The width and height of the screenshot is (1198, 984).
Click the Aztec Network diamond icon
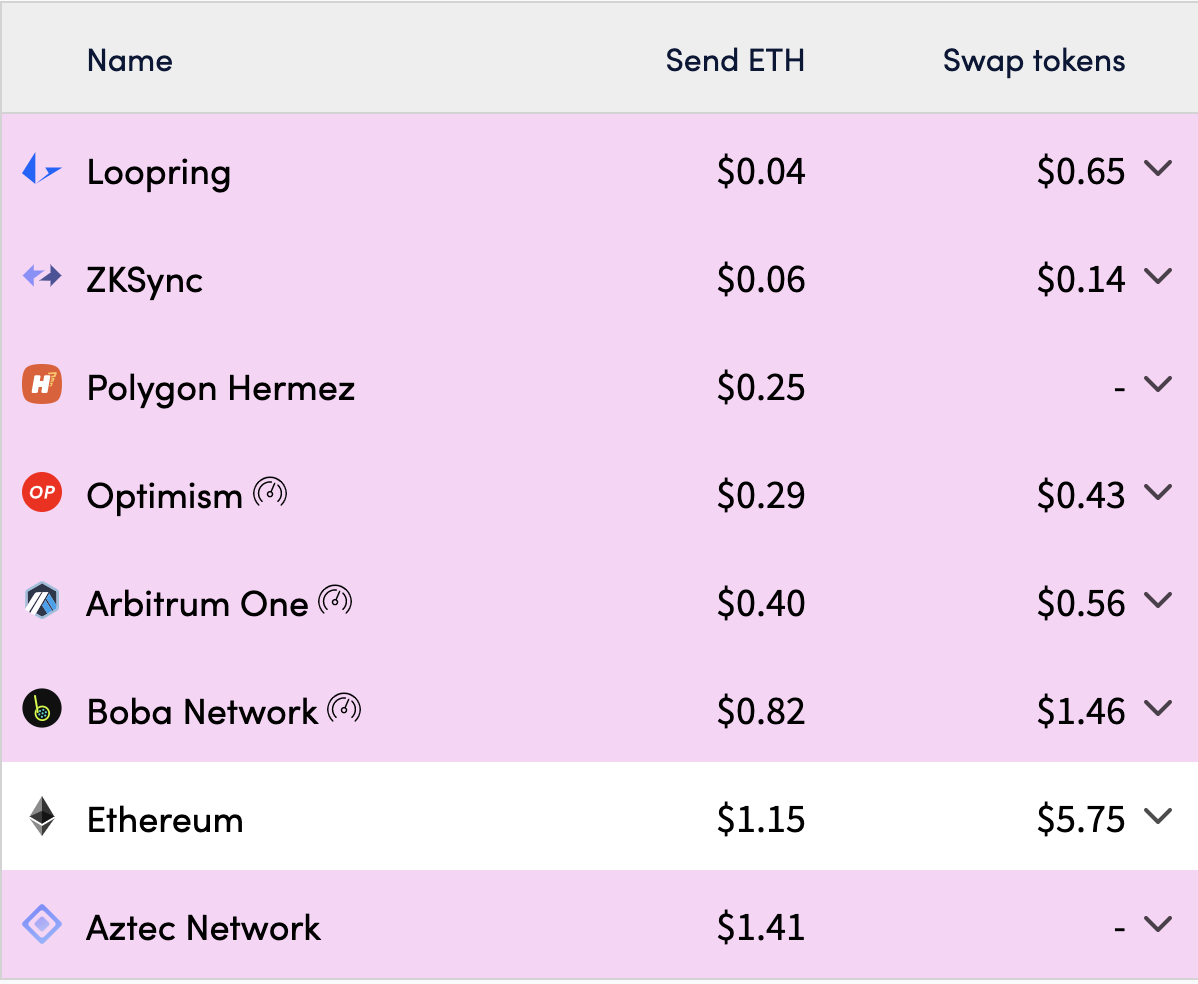click(x=41, y=924)
